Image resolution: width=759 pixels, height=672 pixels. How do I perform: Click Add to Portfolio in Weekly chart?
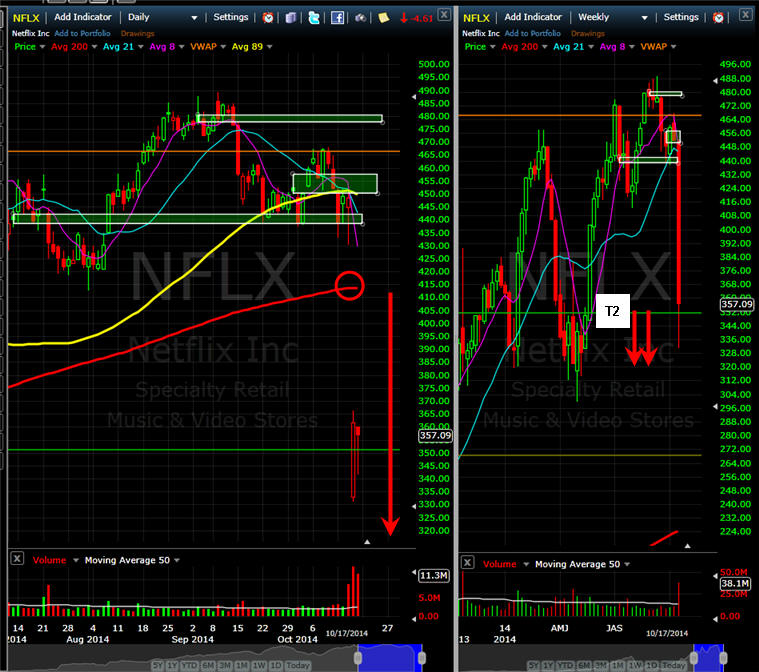(x=532, y=33)
